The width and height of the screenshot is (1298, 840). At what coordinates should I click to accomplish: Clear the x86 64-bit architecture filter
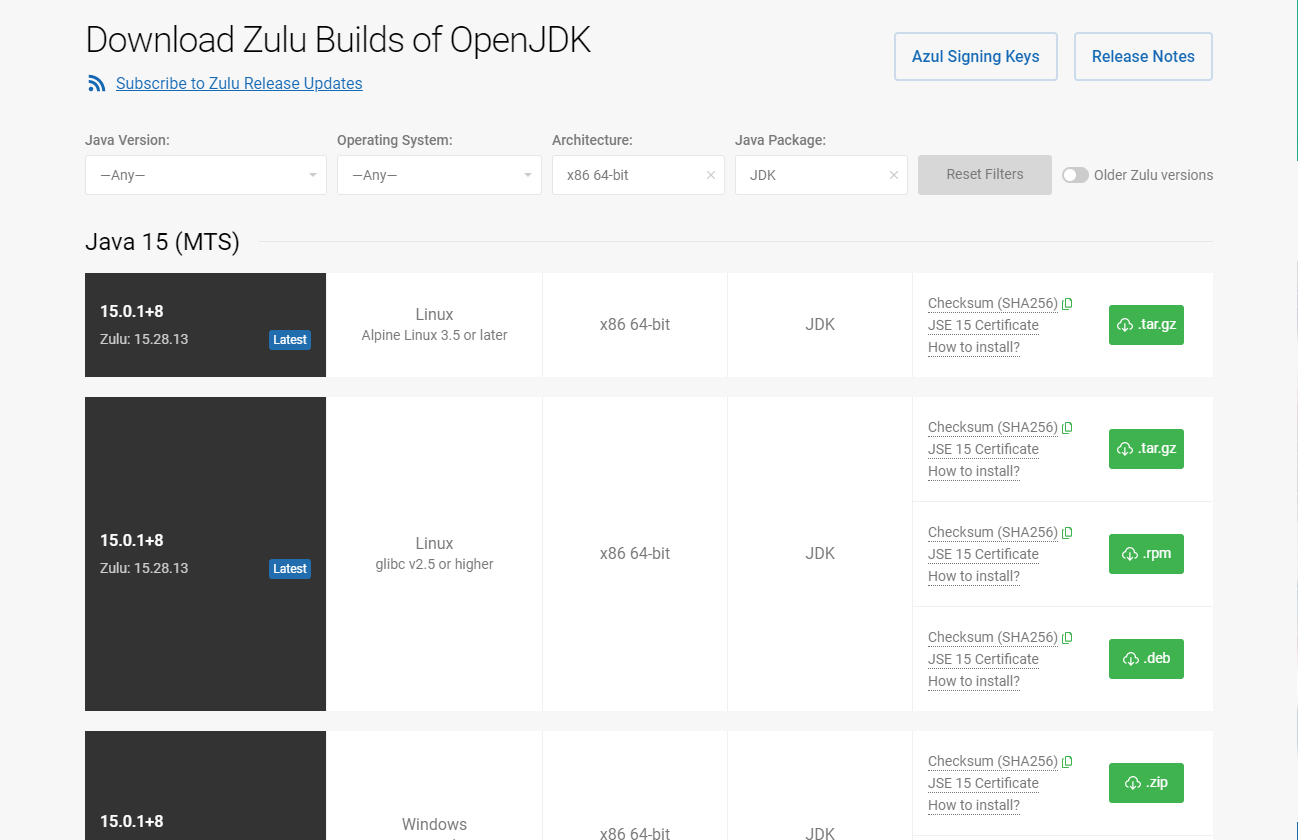click(711, 175)
